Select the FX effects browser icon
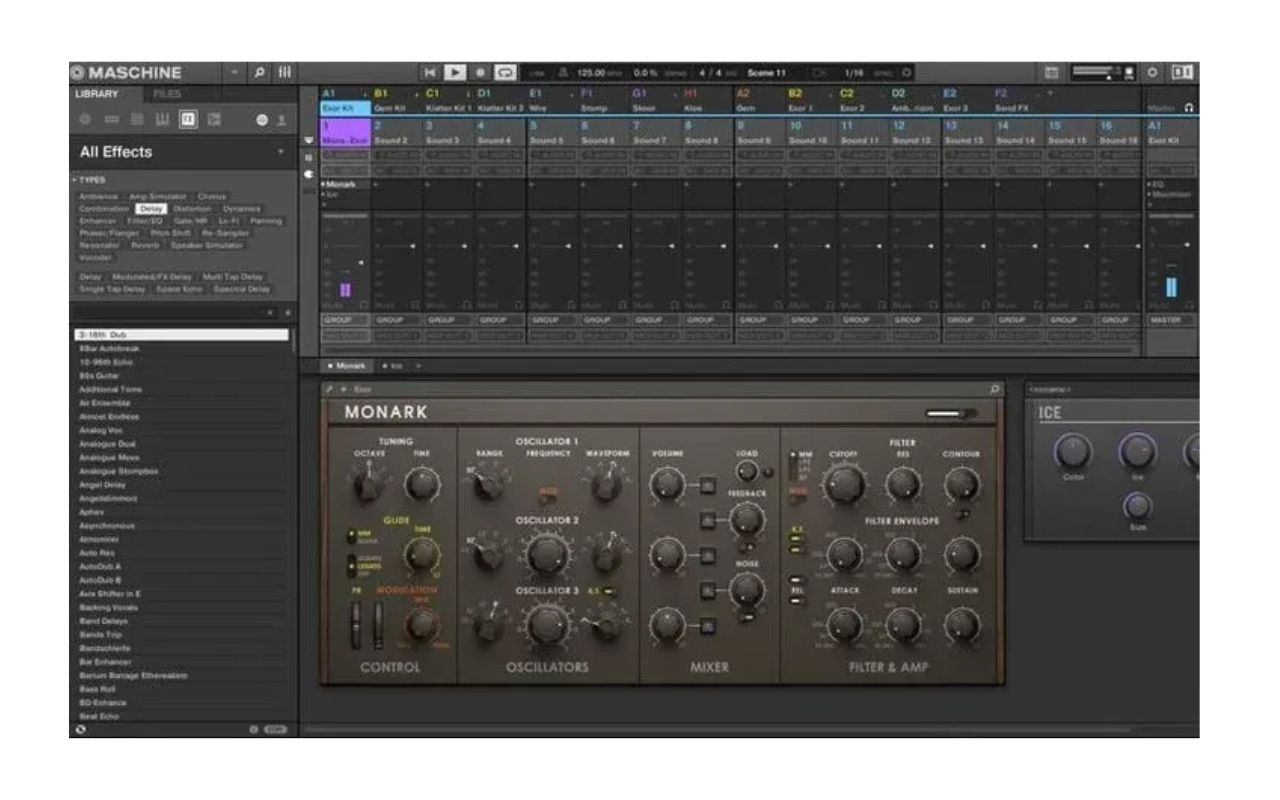Screen dimensions: 1280x800 tap(188, 119)
